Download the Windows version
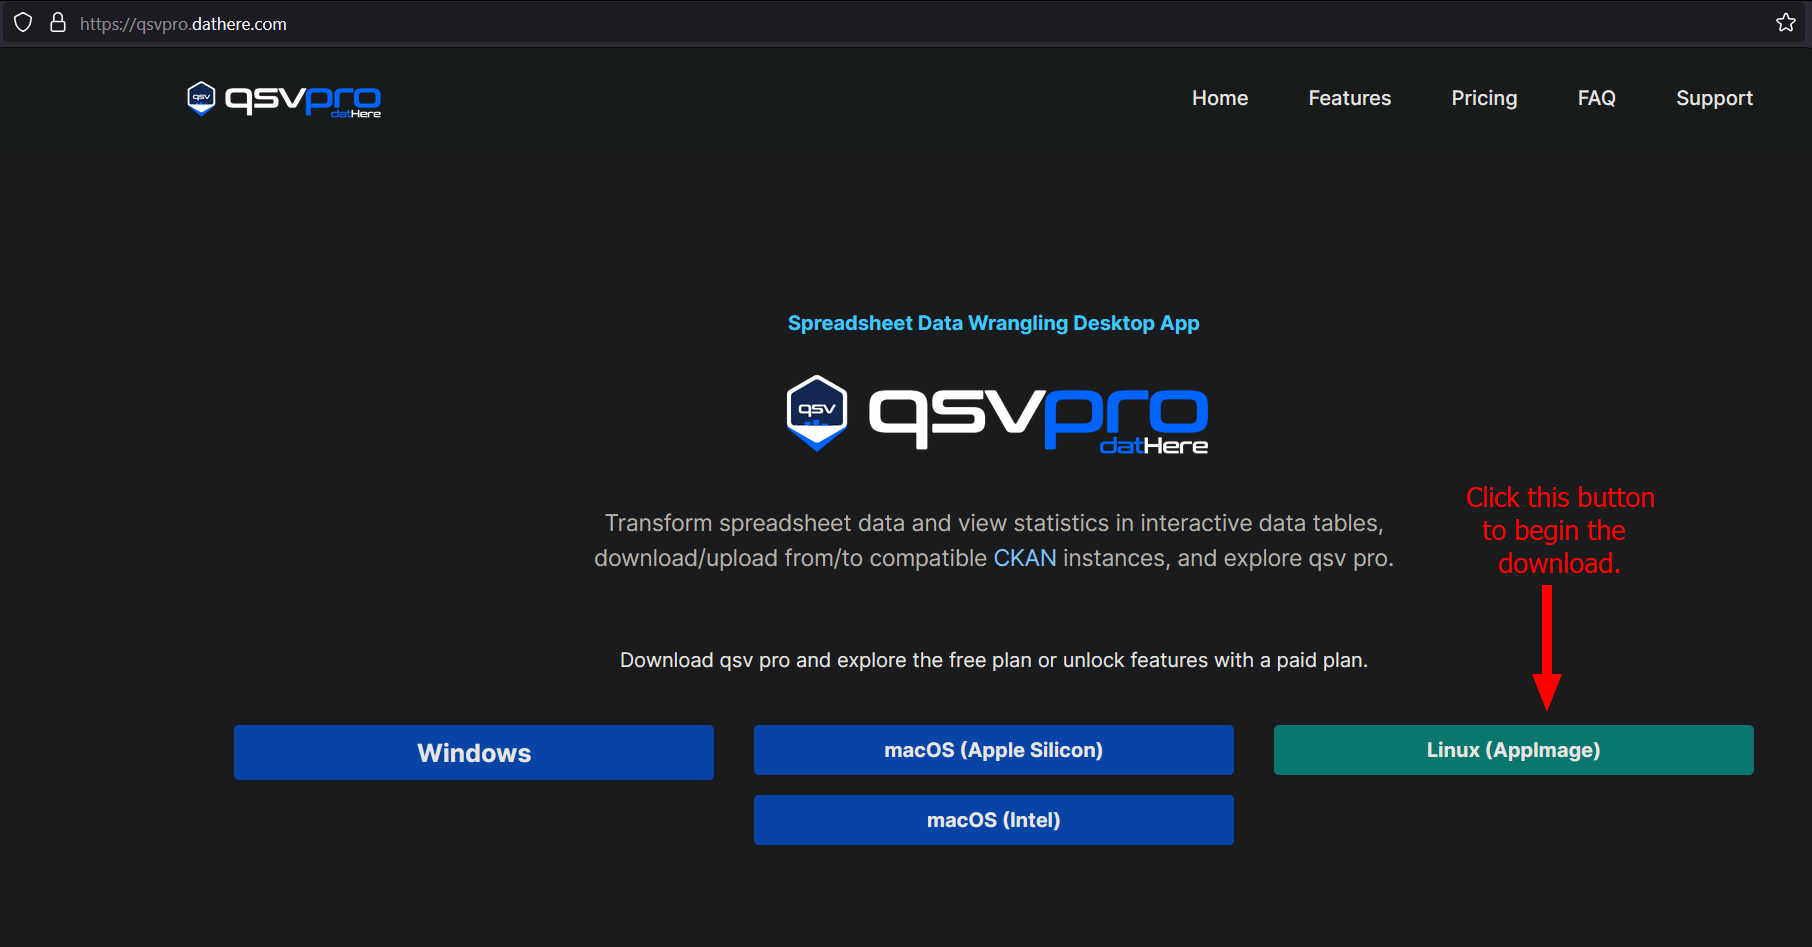Viewport: 1812px width, 947px height. pyautogui.click(x=474, y=752)
